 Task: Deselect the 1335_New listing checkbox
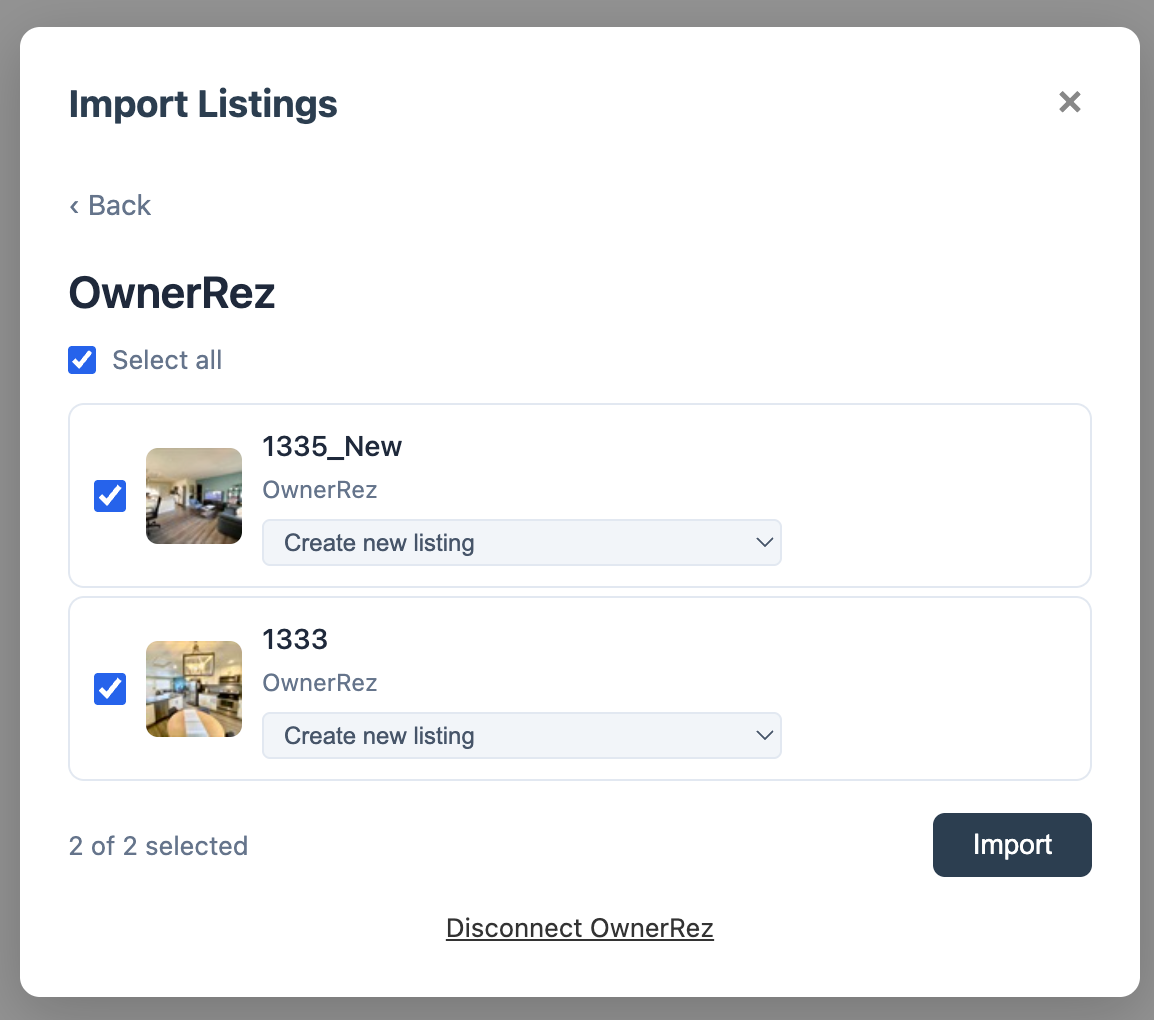click(x=110, y=495)
